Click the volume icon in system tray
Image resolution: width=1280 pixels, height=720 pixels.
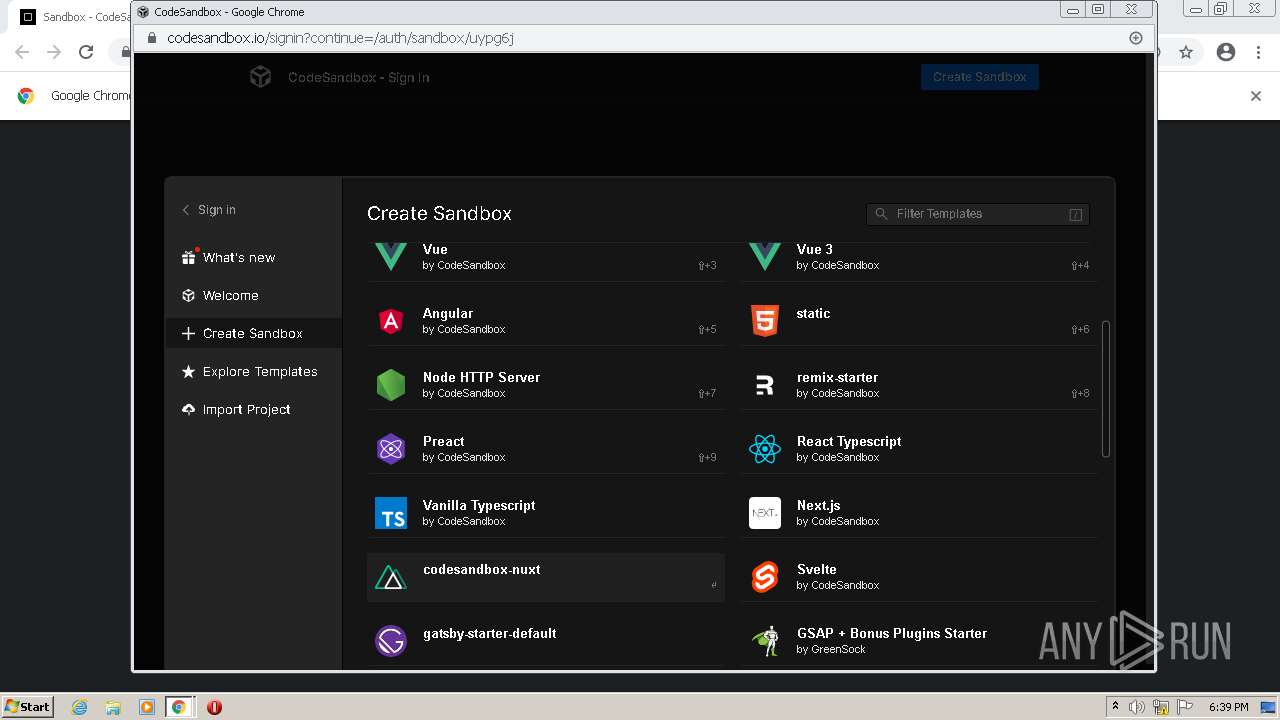click(1137, 707)
